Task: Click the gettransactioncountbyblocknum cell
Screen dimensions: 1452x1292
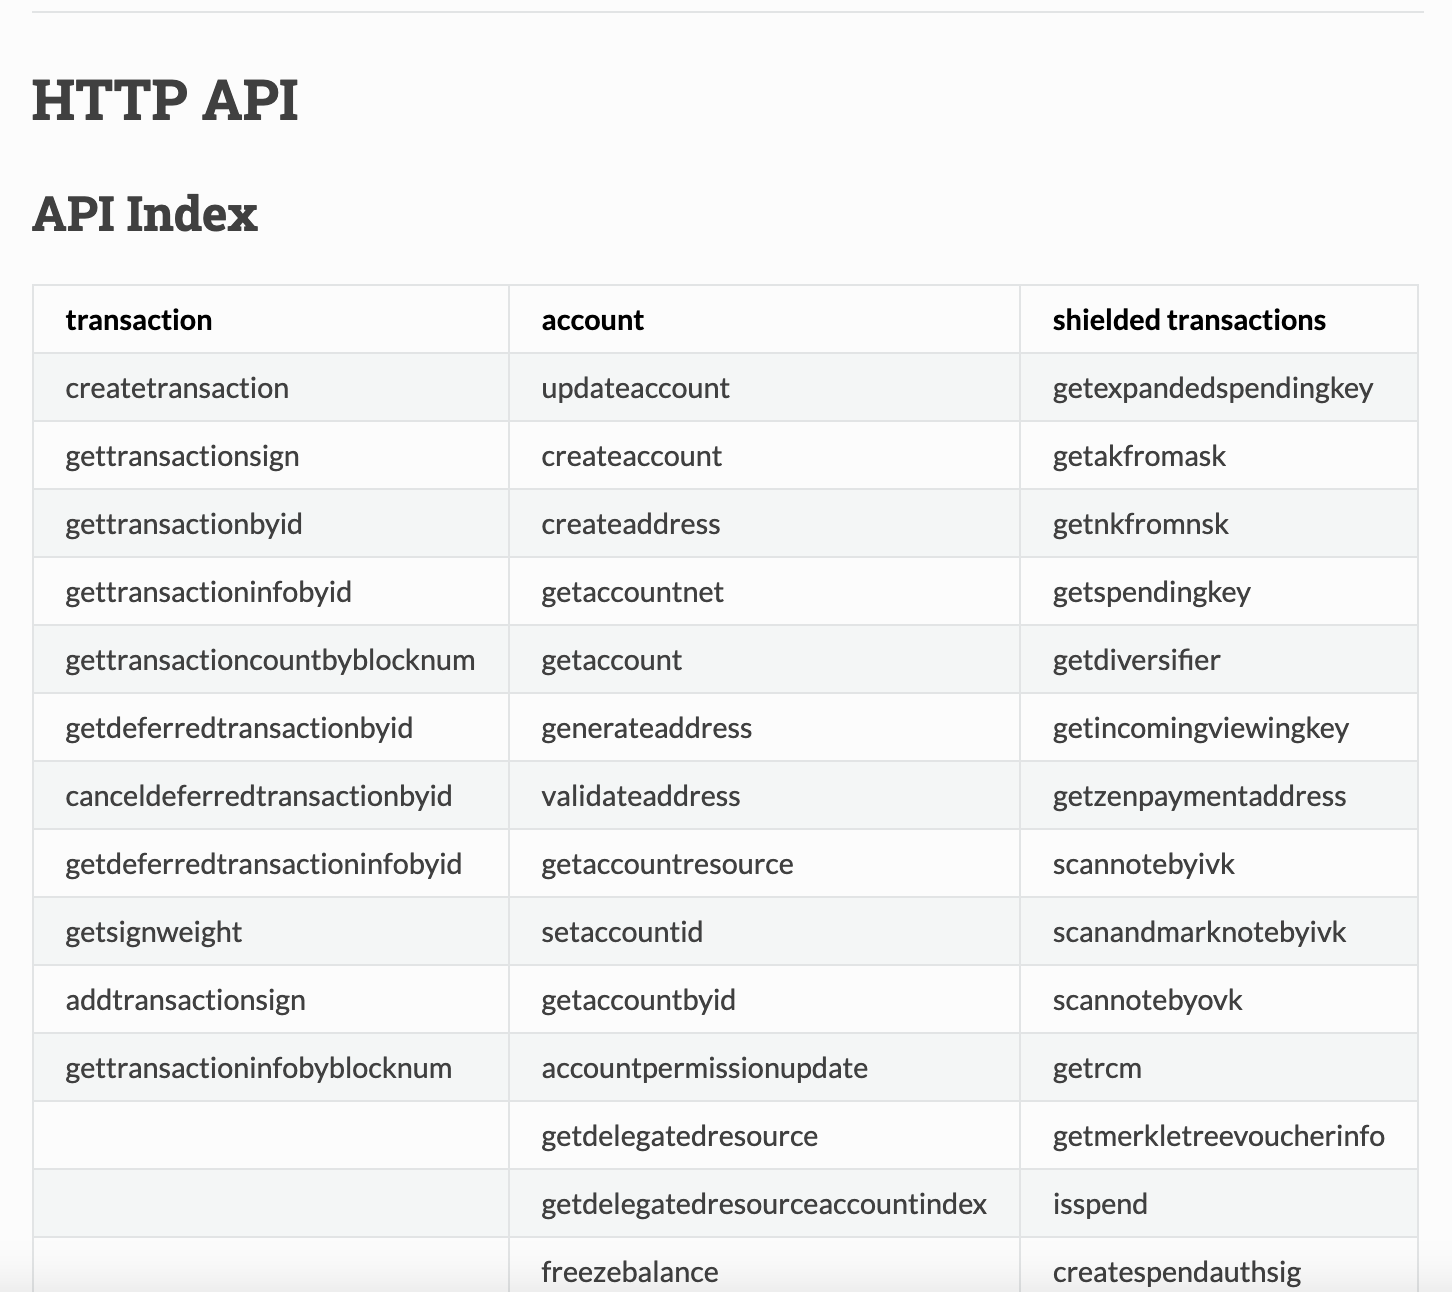Action: (x=270, y=660)
